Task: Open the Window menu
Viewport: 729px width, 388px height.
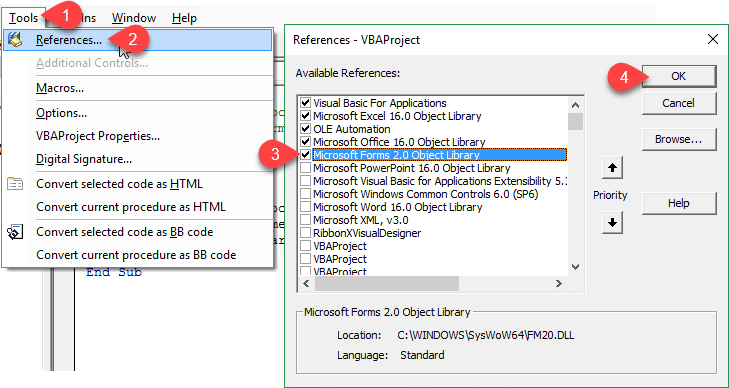Action: click(134, 18)
